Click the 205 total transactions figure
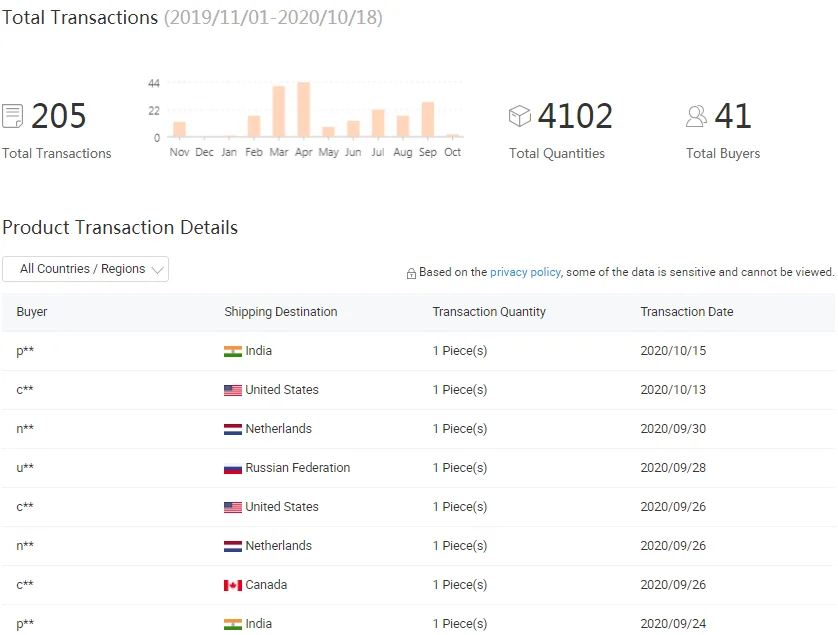838x635 pixels. 58,115
